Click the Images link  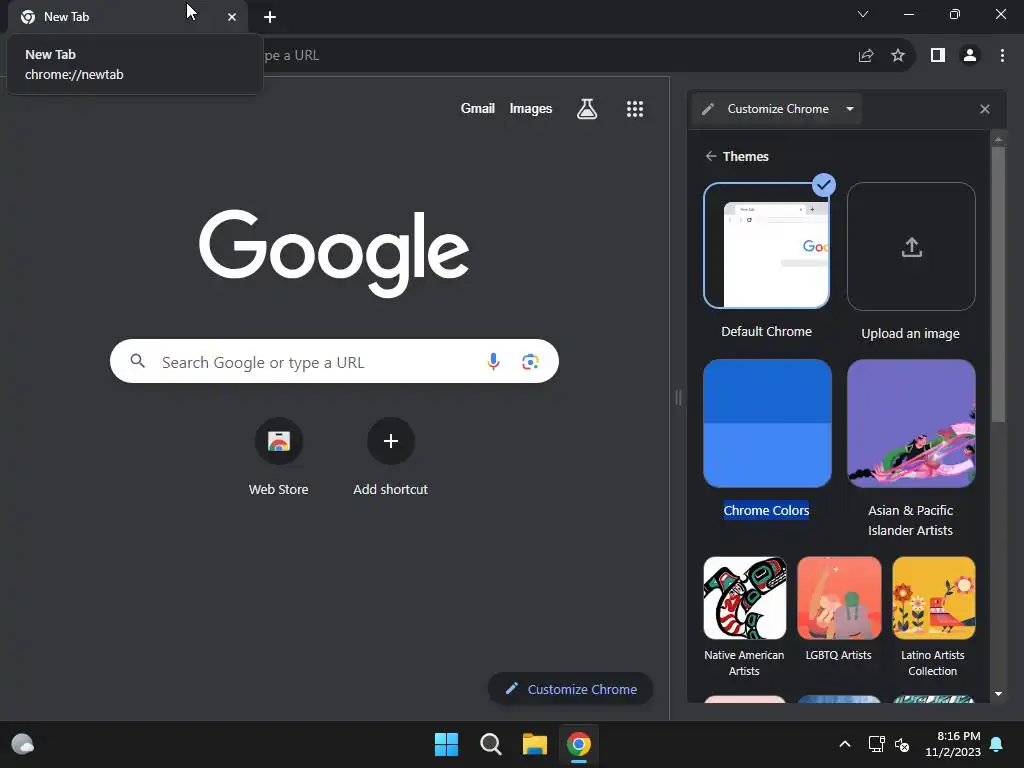pyautogui.click(x=530, y=109)
